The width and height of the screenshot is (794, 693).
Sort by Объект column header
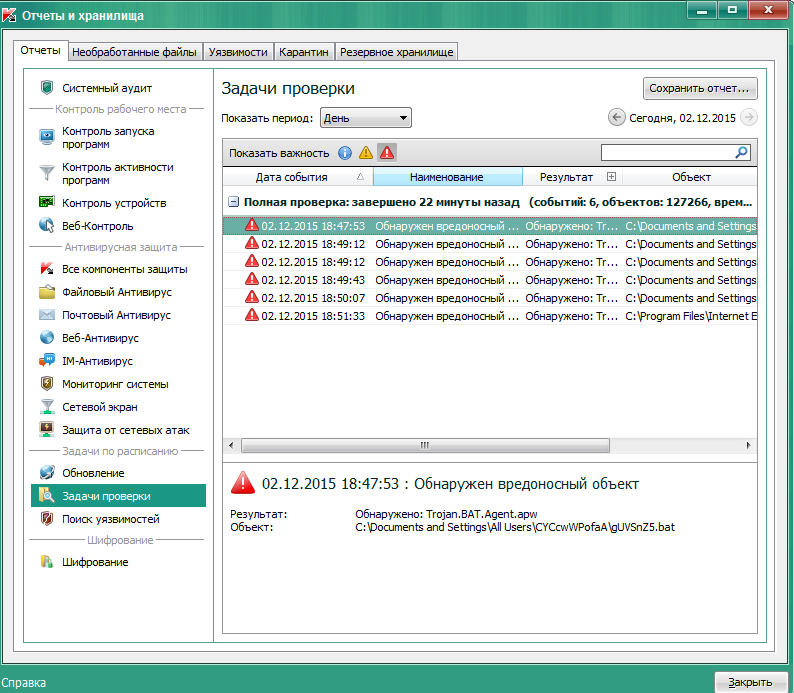point(691,177)
